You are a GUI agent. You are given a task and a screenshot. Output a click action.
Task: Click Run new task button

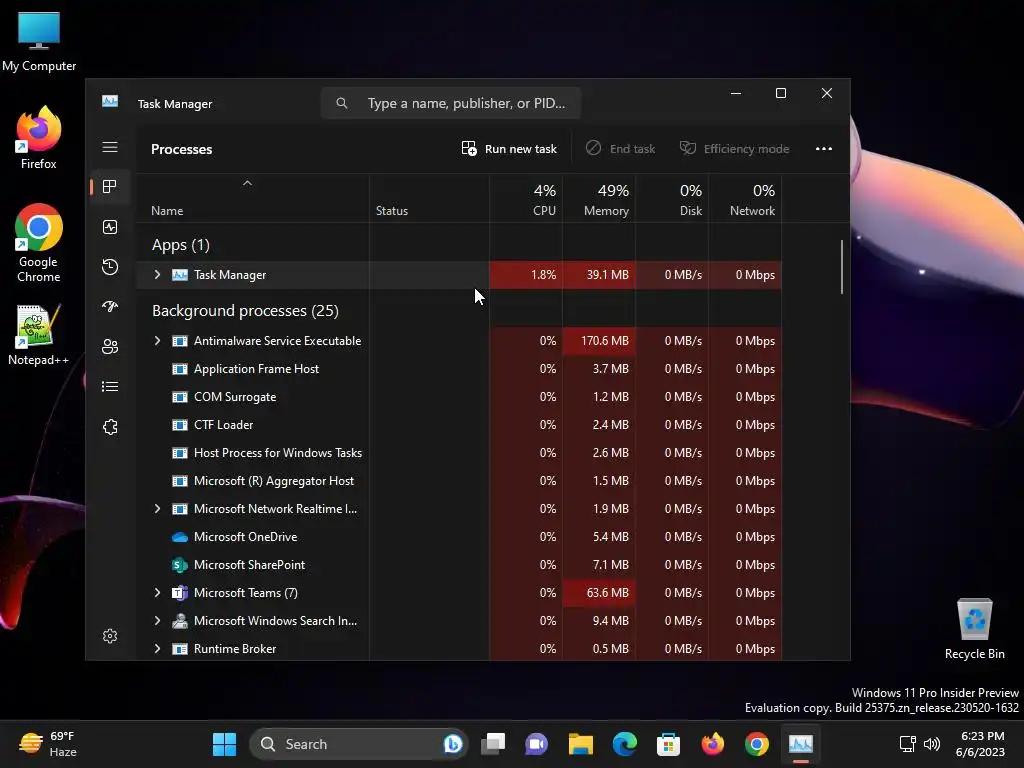click(x=509, y=149)
